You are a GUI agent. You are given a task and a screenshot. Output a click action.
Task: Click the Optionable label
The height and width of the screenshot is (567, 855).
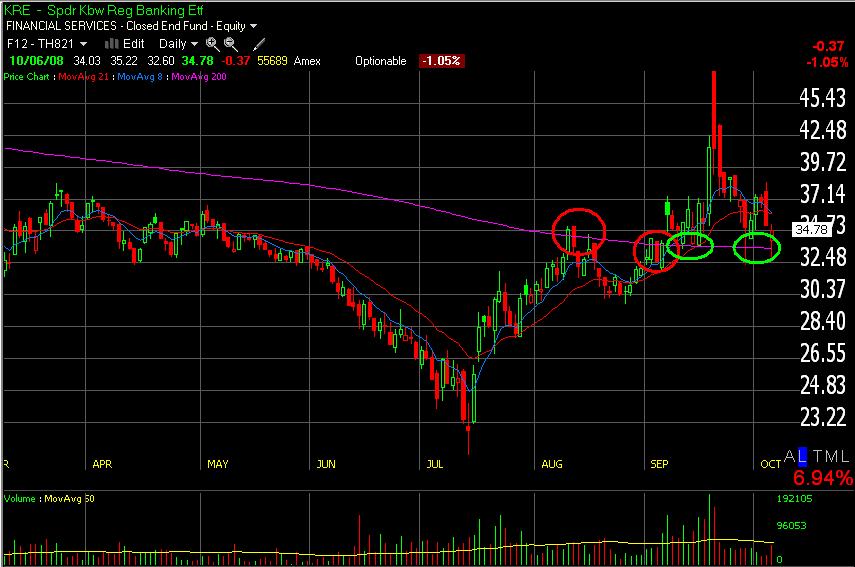[381, 61]
